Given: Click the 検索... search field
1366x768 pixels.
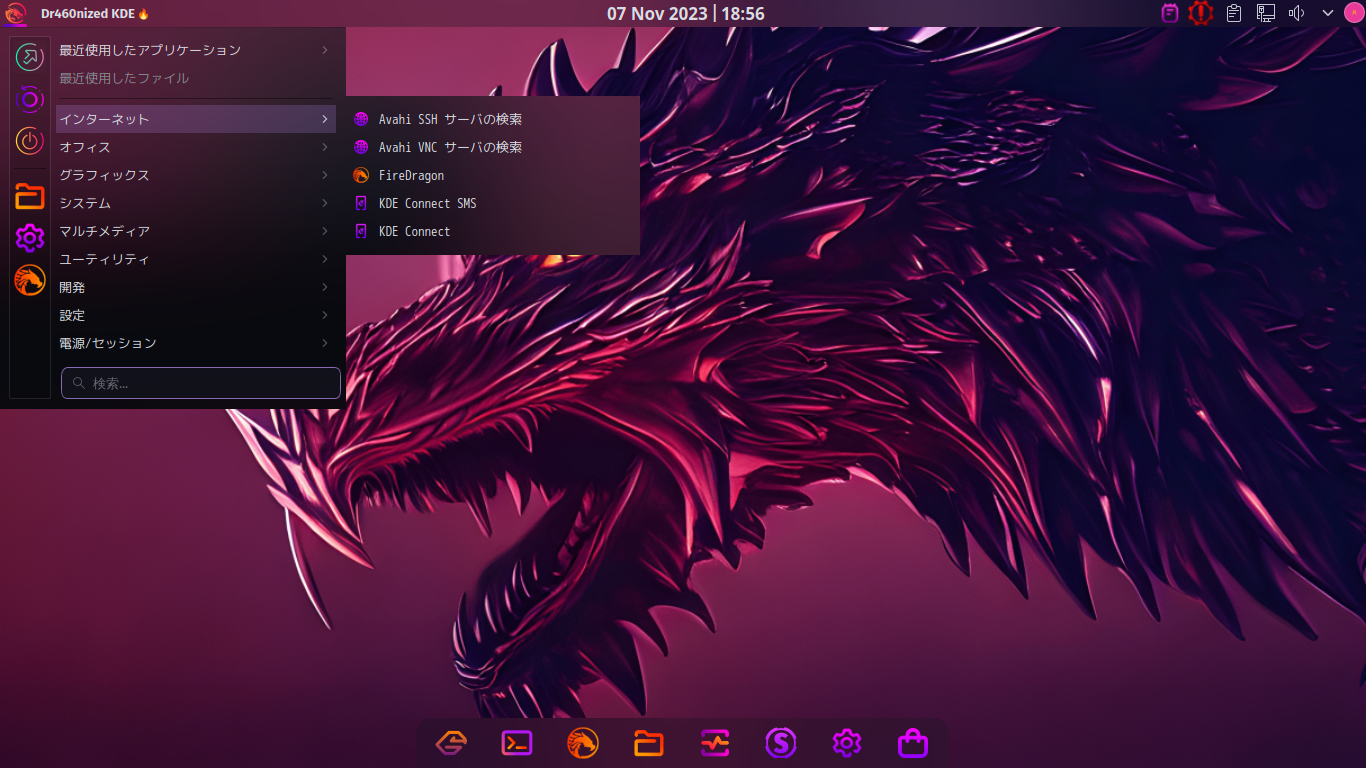Looking at the screenshot, I should pyautogui.click(x=201, y=383).
